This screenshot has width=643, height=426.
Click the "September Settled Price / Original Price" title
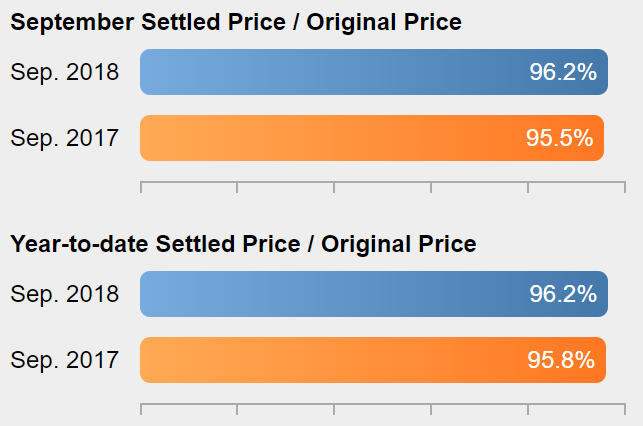click(236, 22)
